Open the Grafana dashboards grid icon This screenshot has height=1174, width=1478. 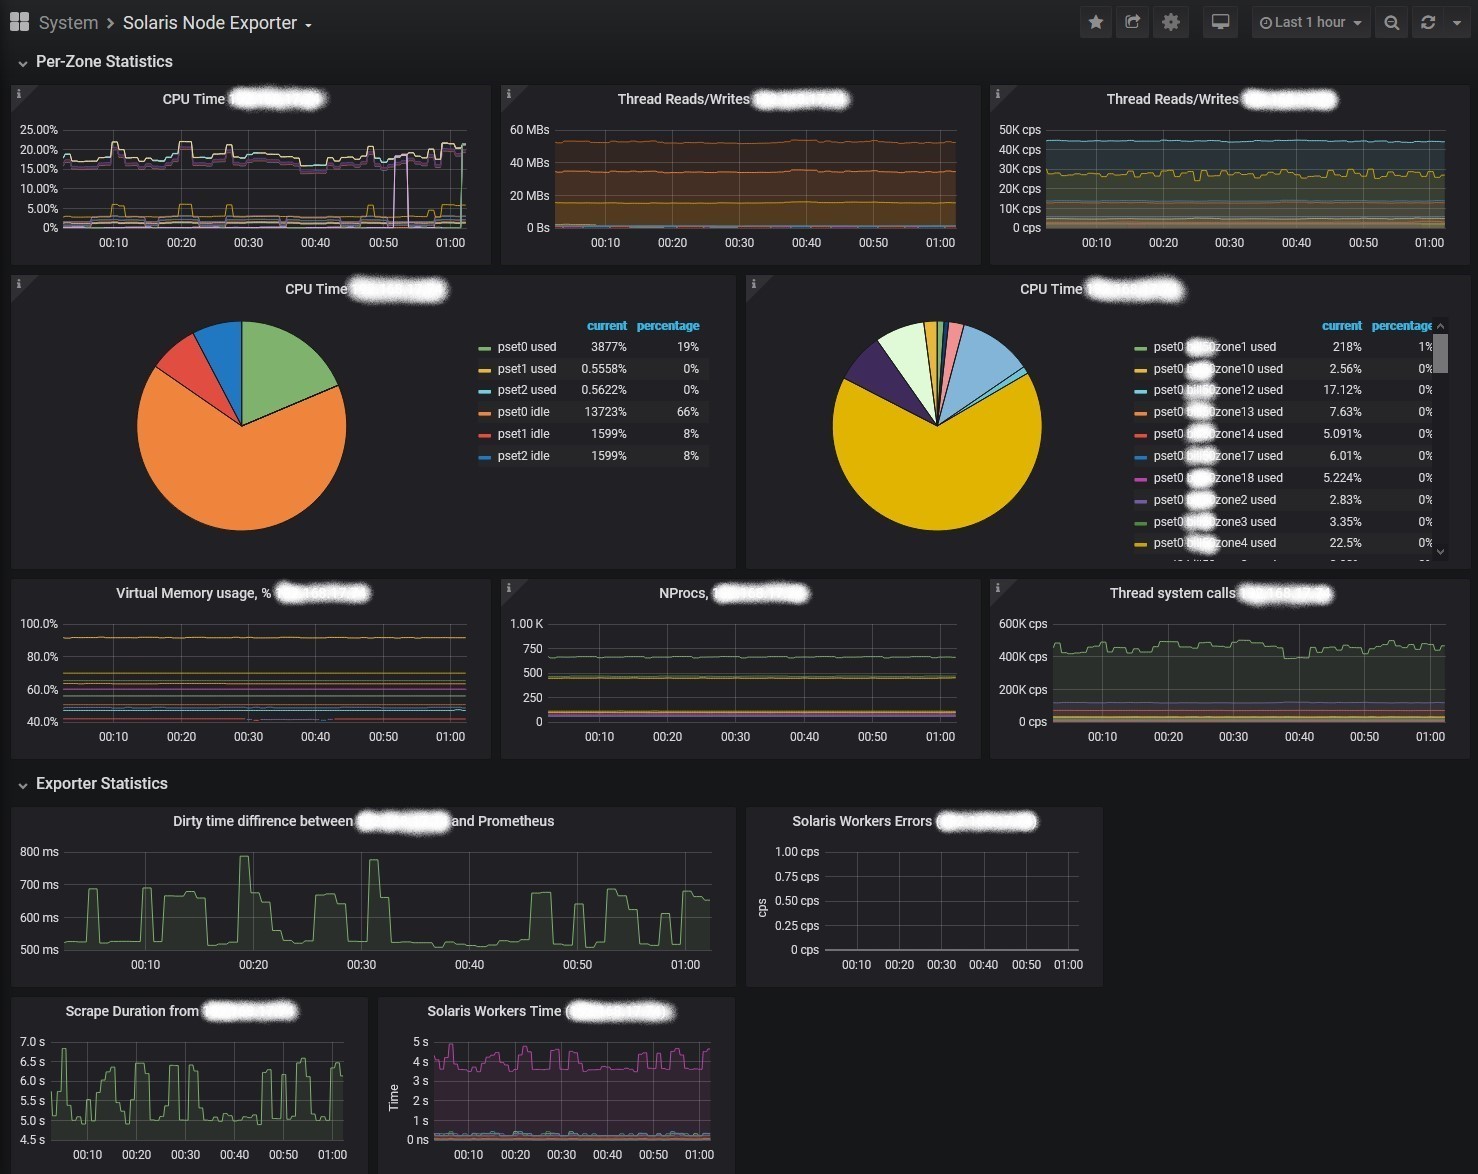[x=19, y=22]
